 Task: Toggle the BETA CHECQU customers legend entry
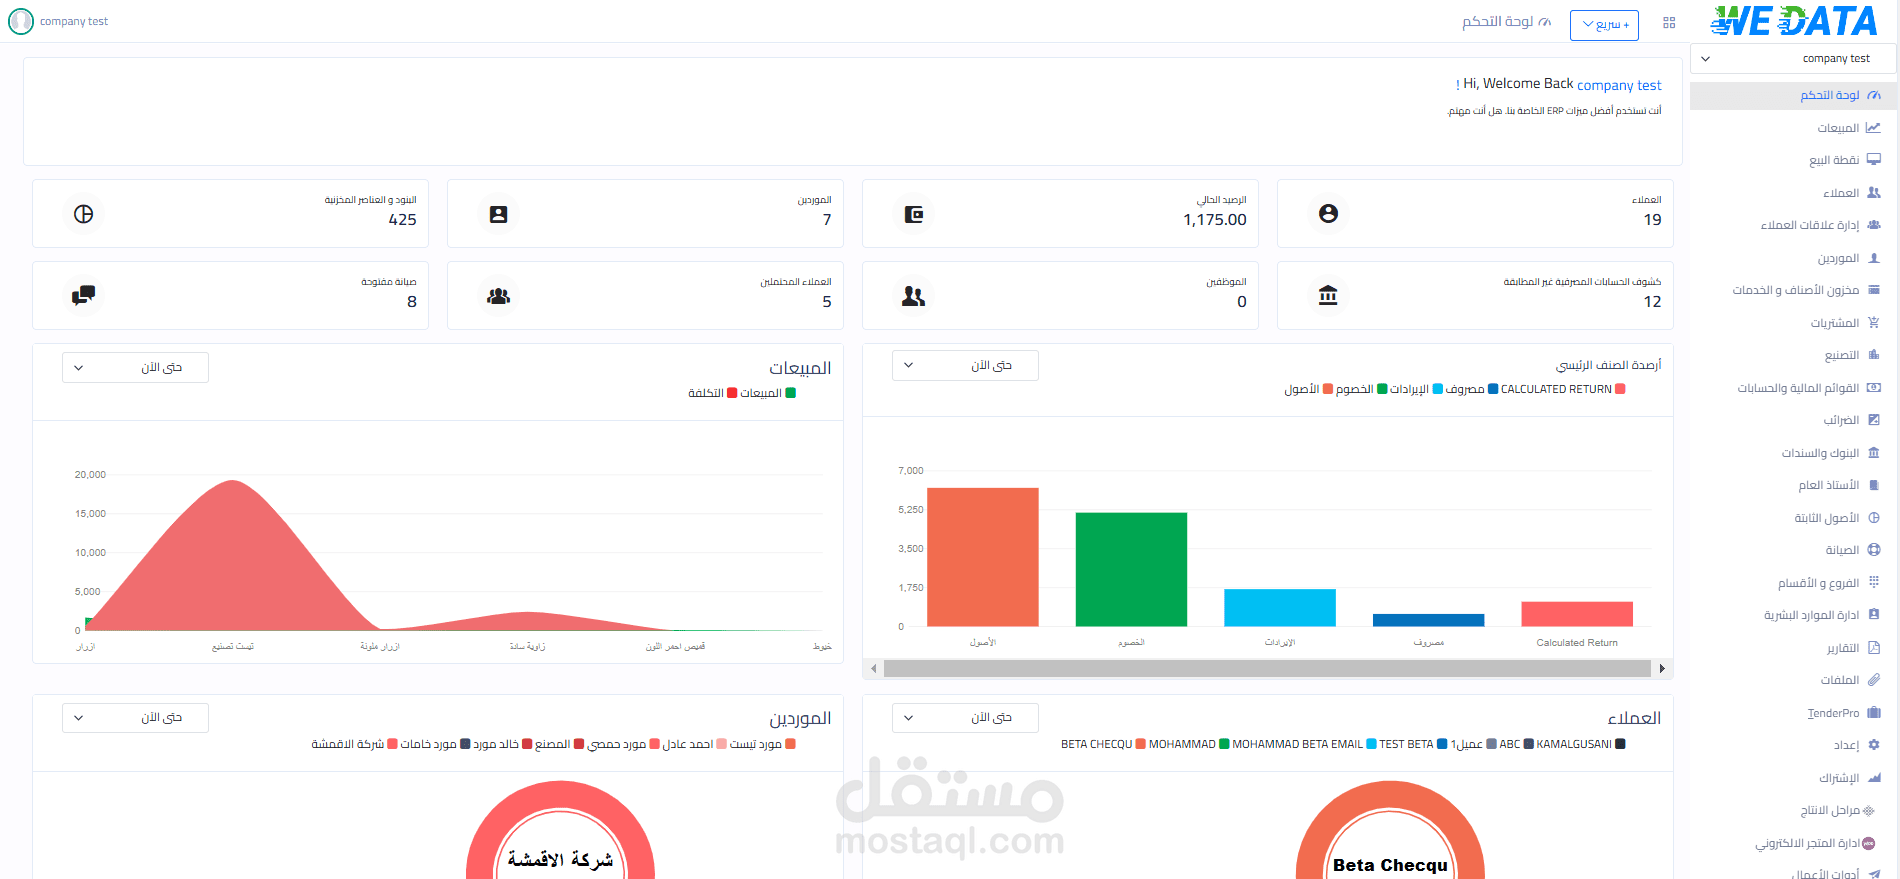coord(1103,744)
